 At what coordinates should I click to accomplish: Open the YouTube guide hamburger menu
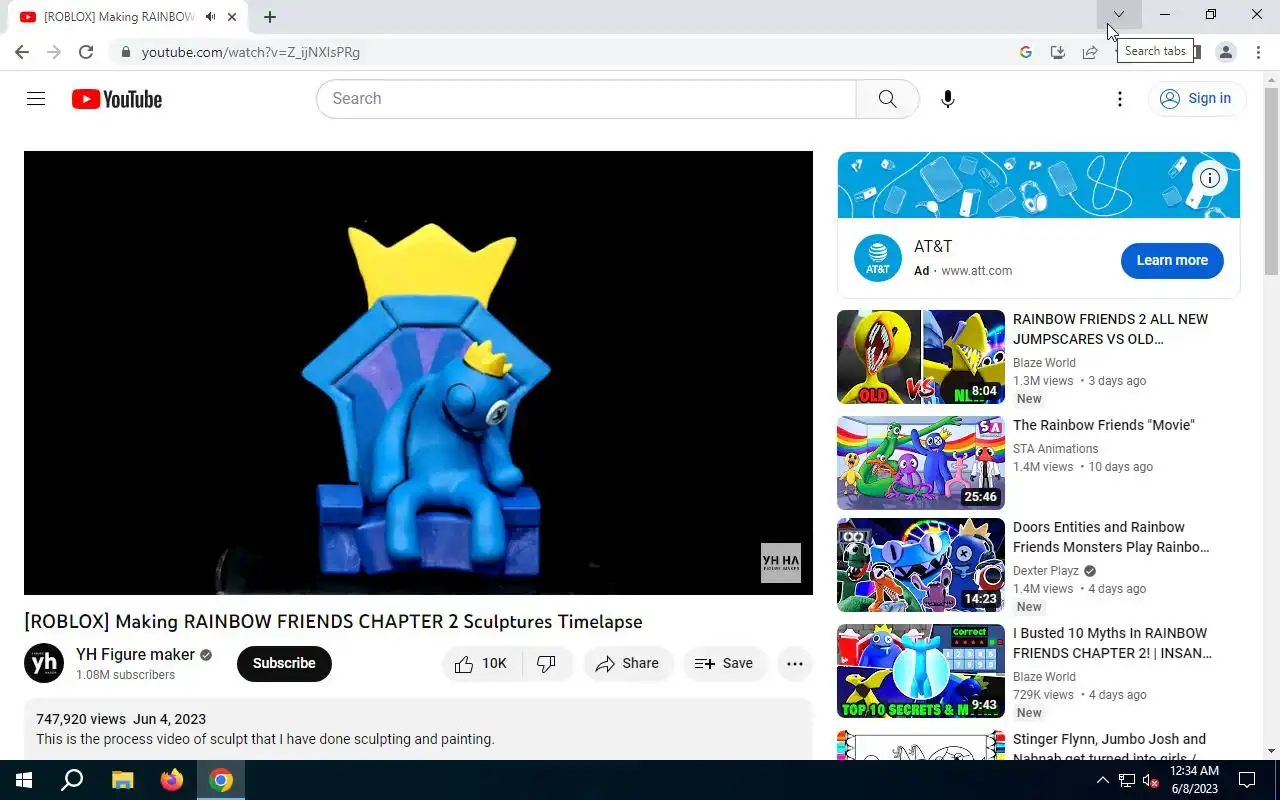tap(36, 98)
